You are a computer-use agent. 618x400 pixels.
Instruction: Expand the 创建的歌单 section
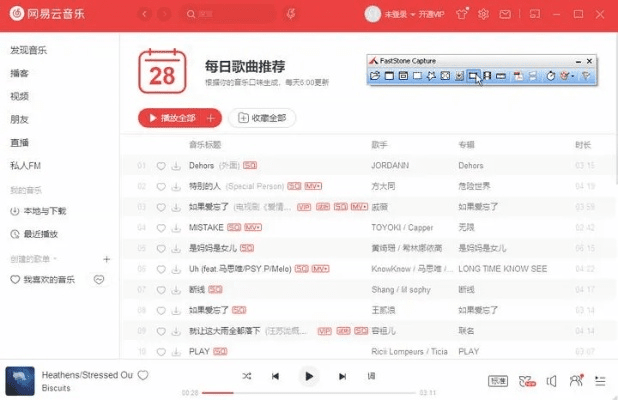106,259
